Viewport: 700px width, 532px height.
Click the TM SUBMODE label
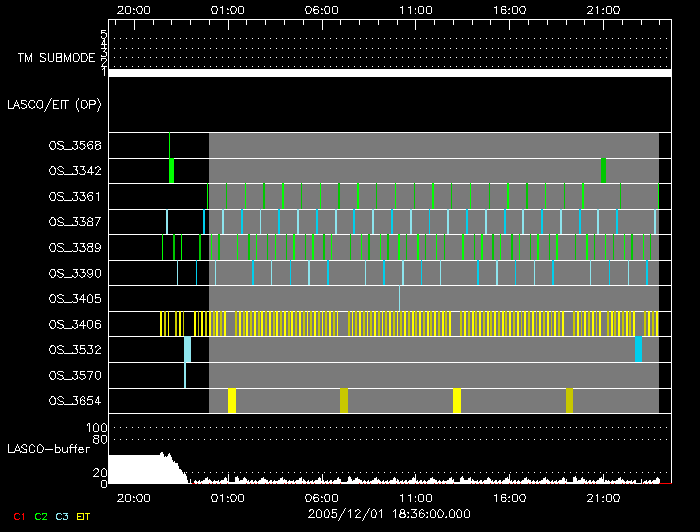(x=58, y=58)
